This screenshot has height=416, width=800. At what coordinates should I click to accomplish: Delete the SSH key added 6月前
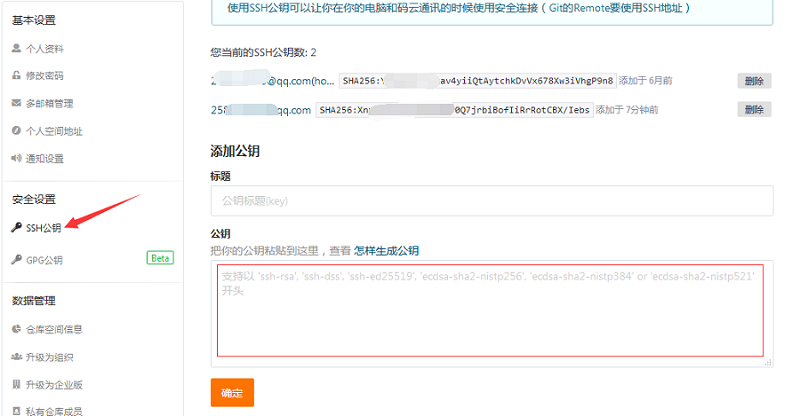coord(754,81)
